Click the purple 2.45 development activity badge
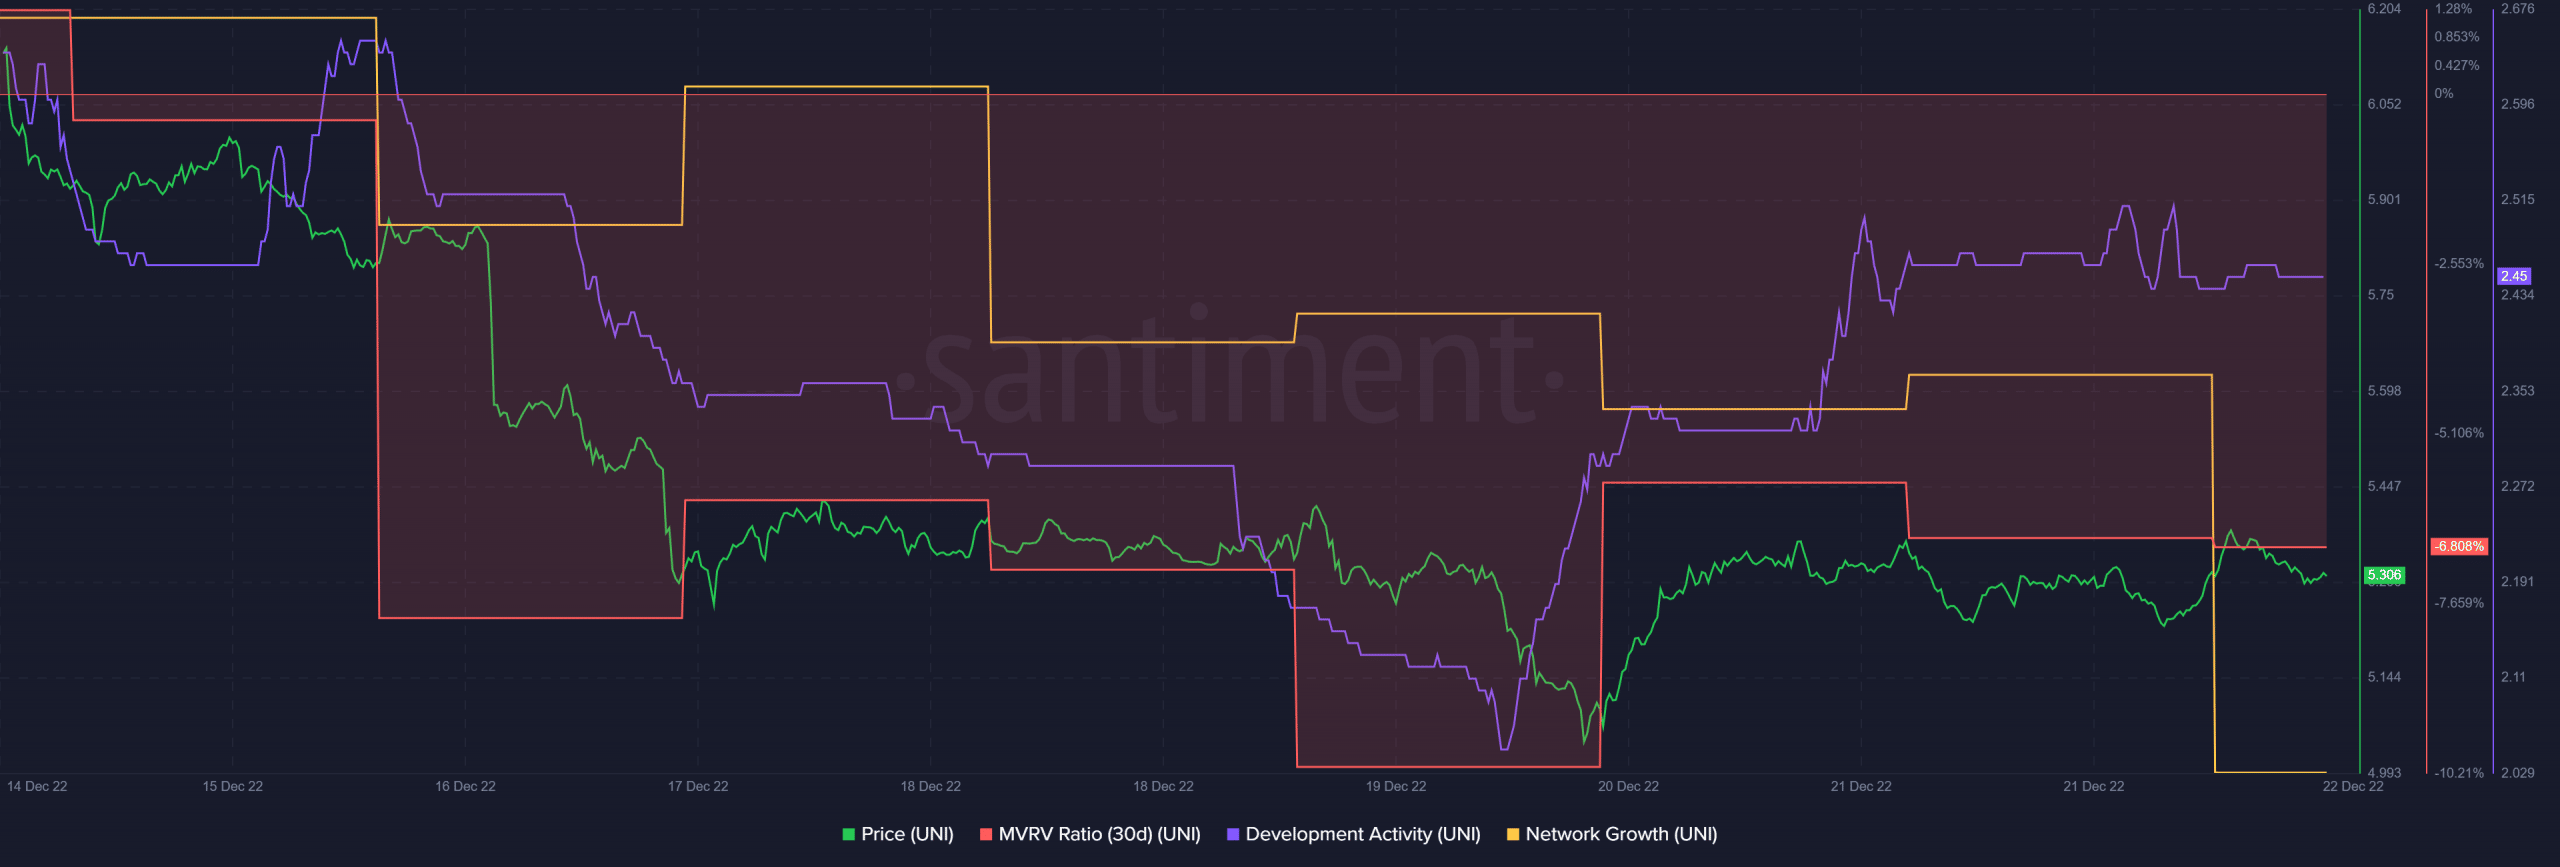Viewport: 2560px width, 867px height. pos(2514,276)
